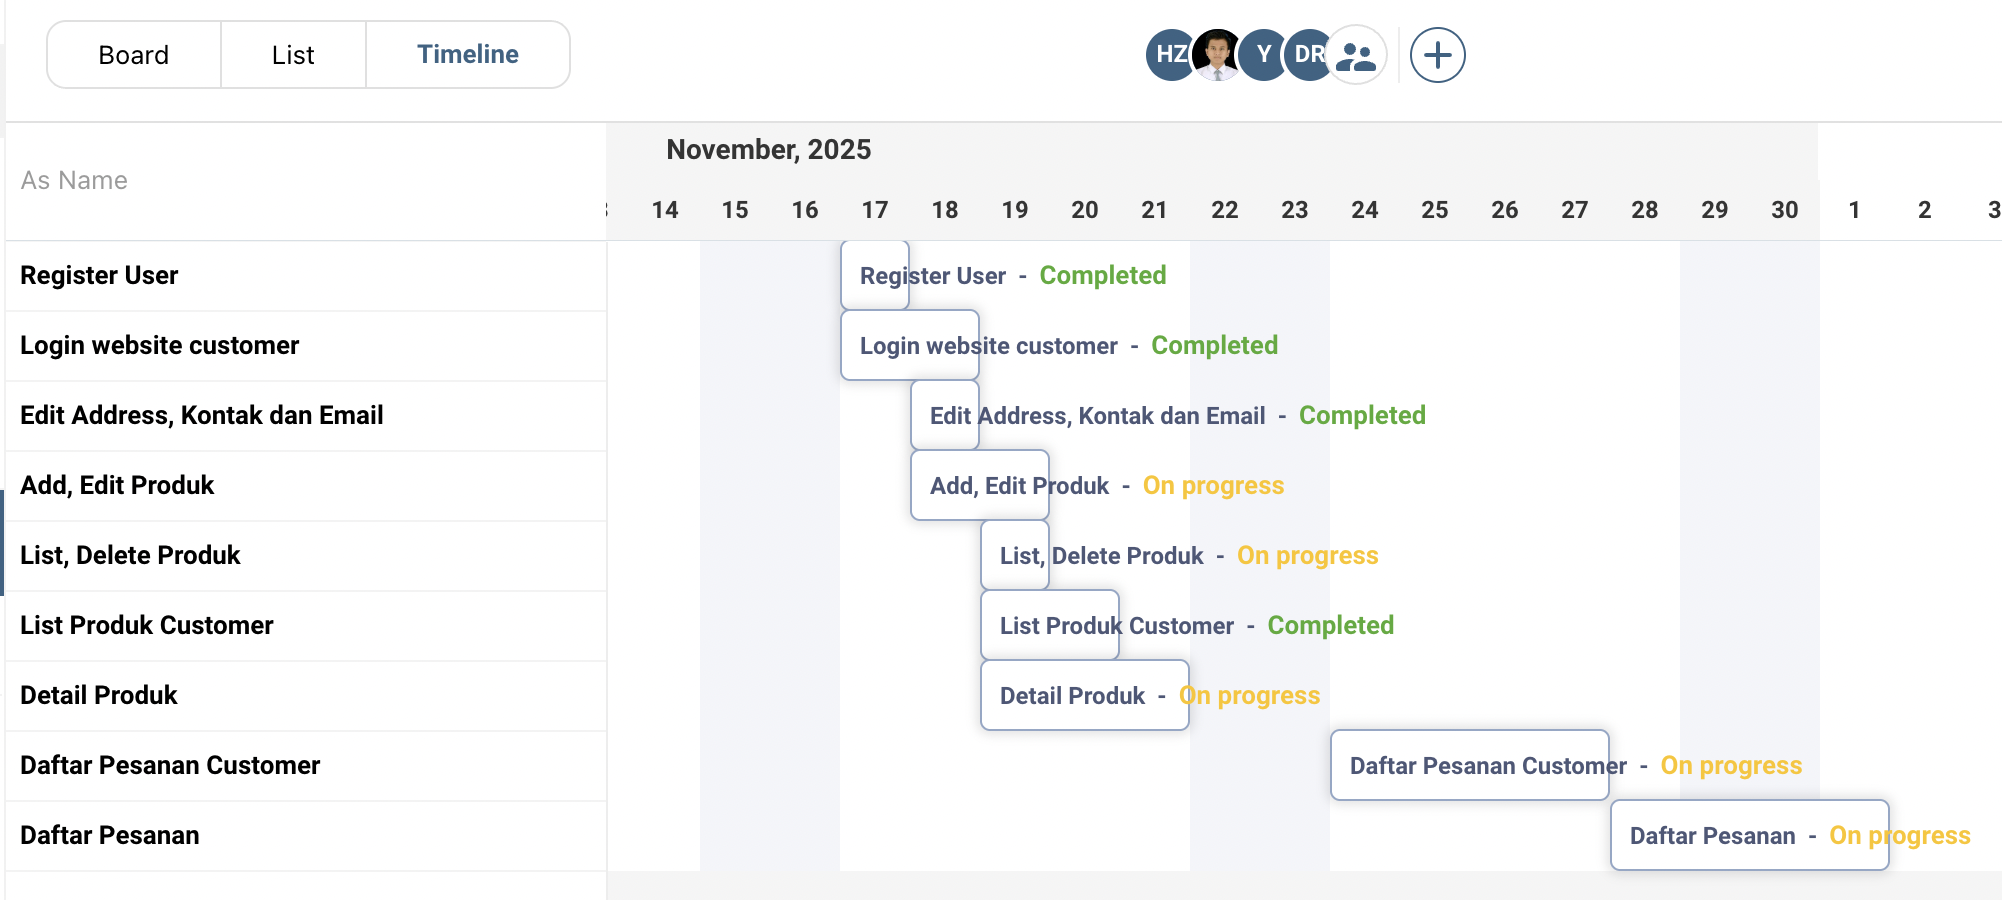Select List Produk Customer in name column

click(146, 626)
